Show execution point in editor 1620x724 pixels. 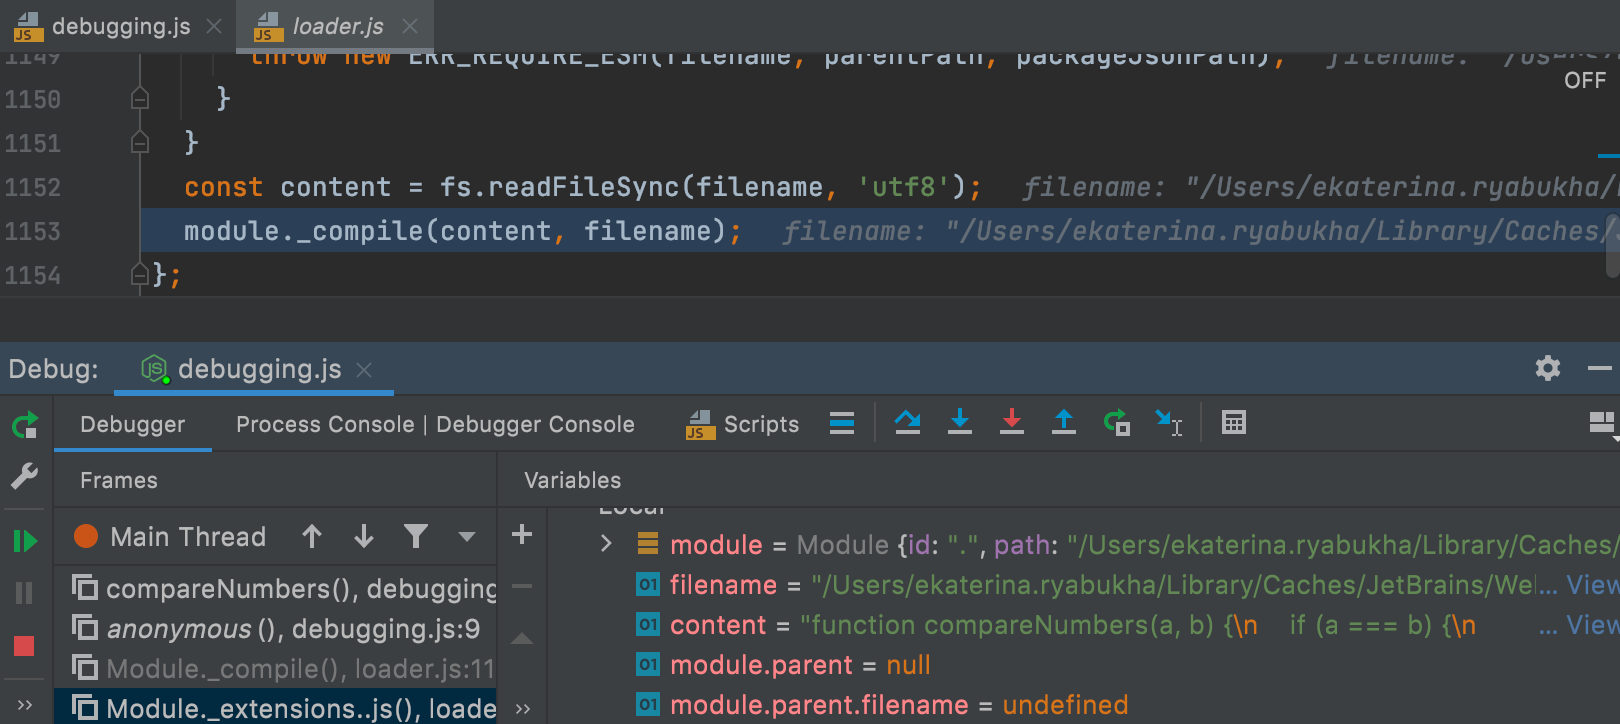pyautogui.click(x=842, y=423)
